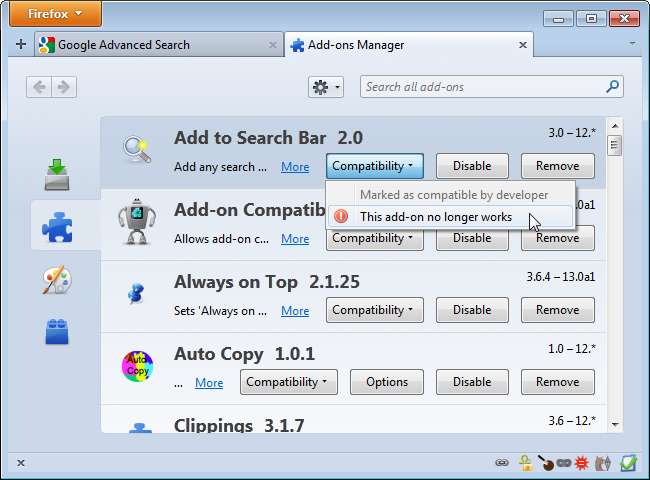Click the brown cat status bar icon
The image size is (650, 480).
602,463
